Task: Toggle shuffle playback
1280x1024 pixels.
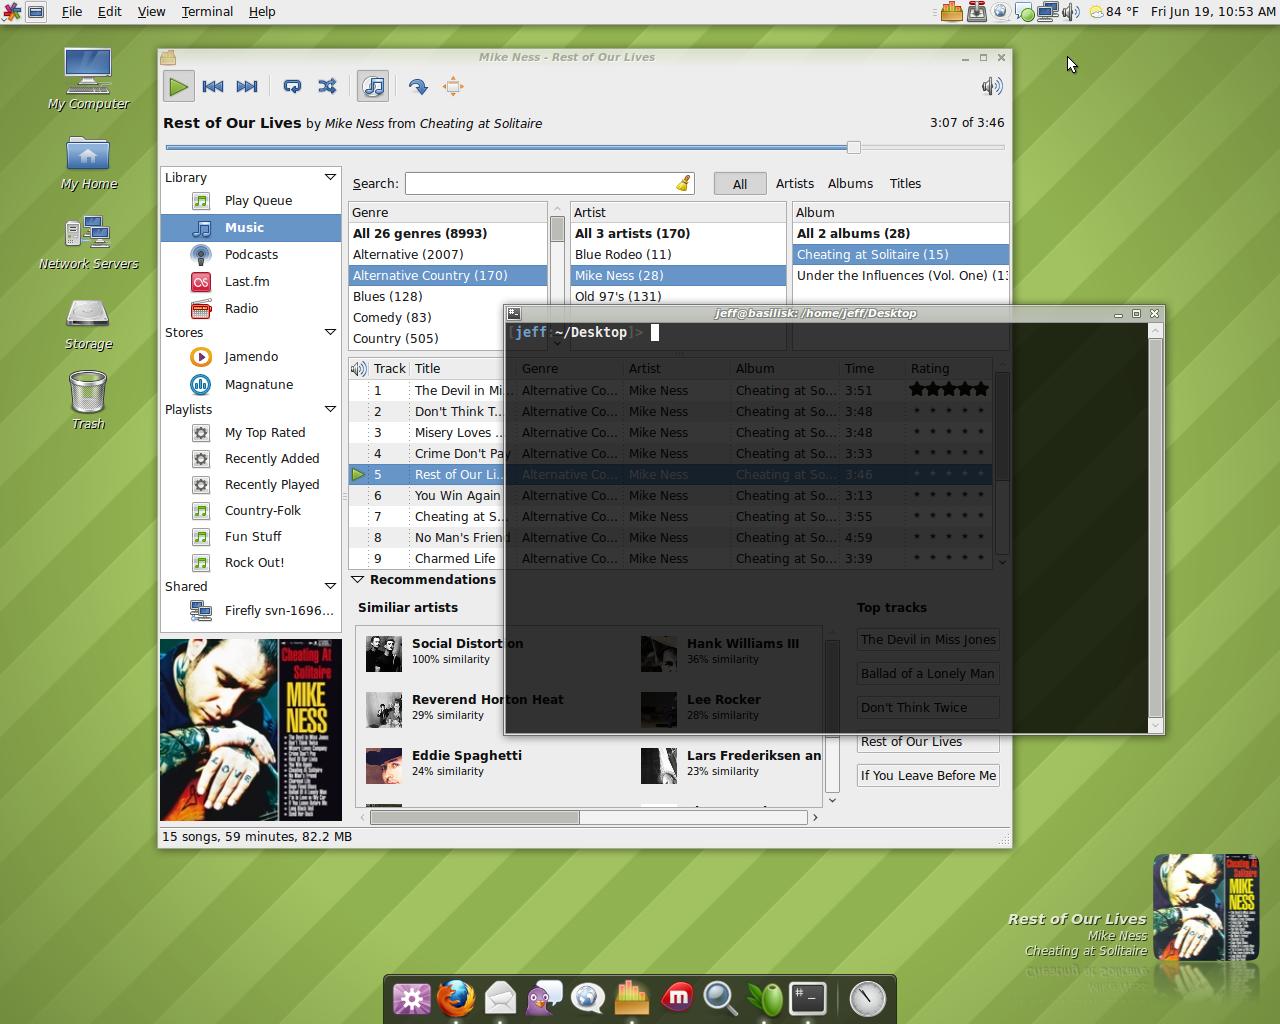Action: [327, 86]
